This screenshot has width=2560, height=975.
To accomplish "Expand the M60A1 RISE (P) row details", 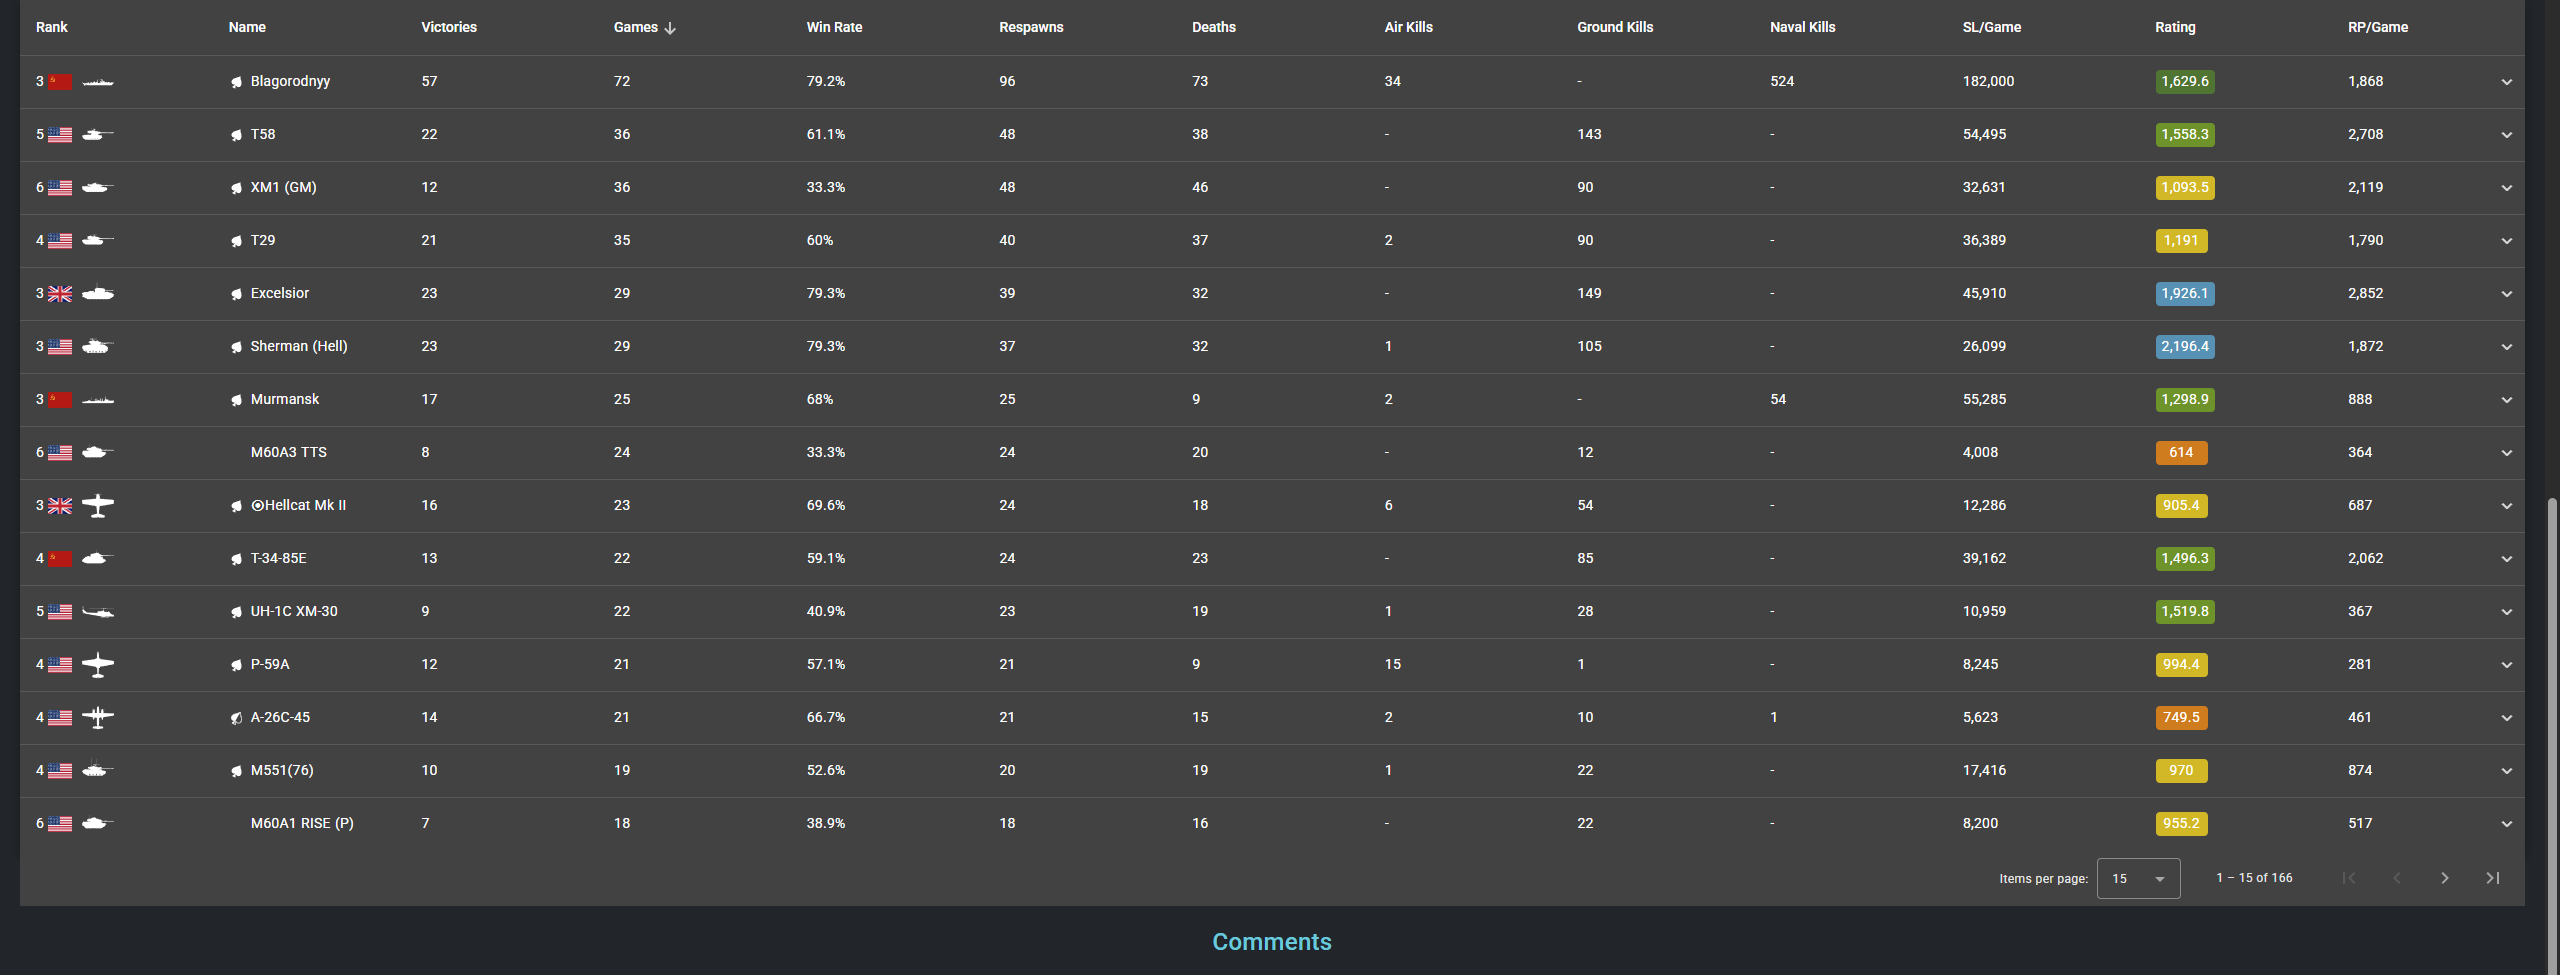I will [2506, 824].
